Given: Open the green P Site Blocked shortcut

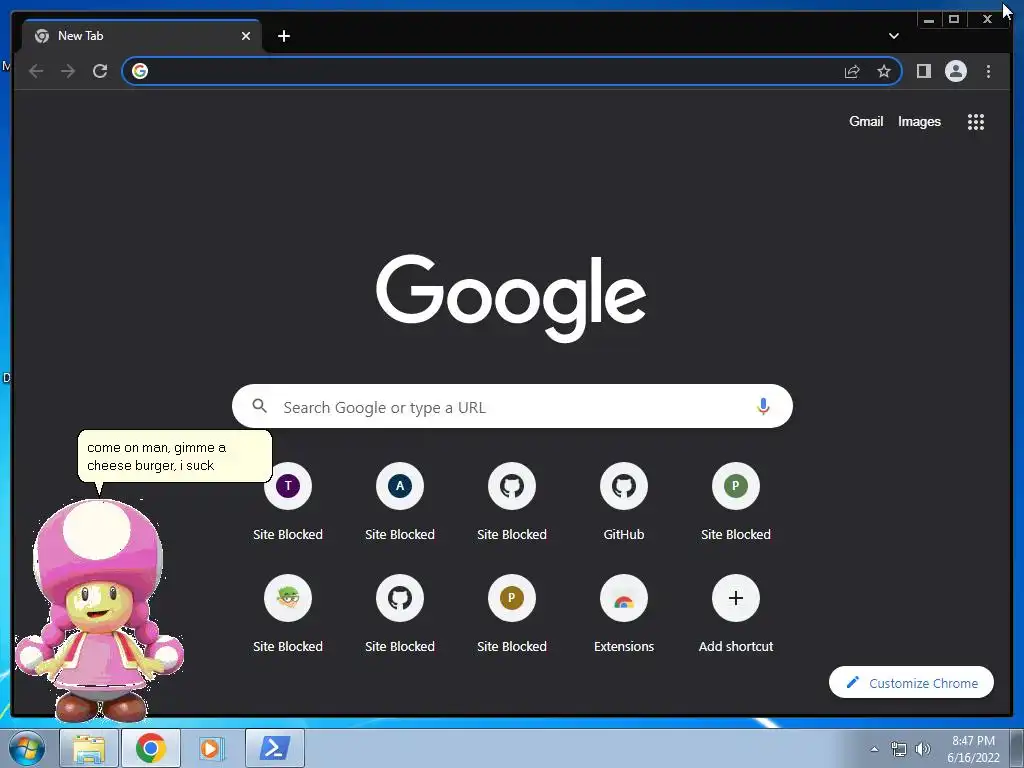Looking at the screenshot, I should pos(735,502).
